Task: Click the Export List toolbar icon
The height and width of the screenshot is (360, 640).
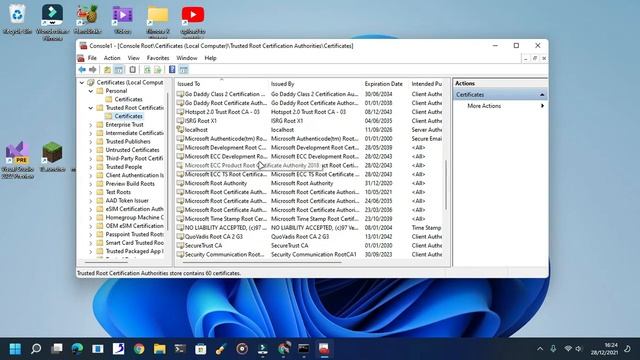Action: (x=158, y=70)
